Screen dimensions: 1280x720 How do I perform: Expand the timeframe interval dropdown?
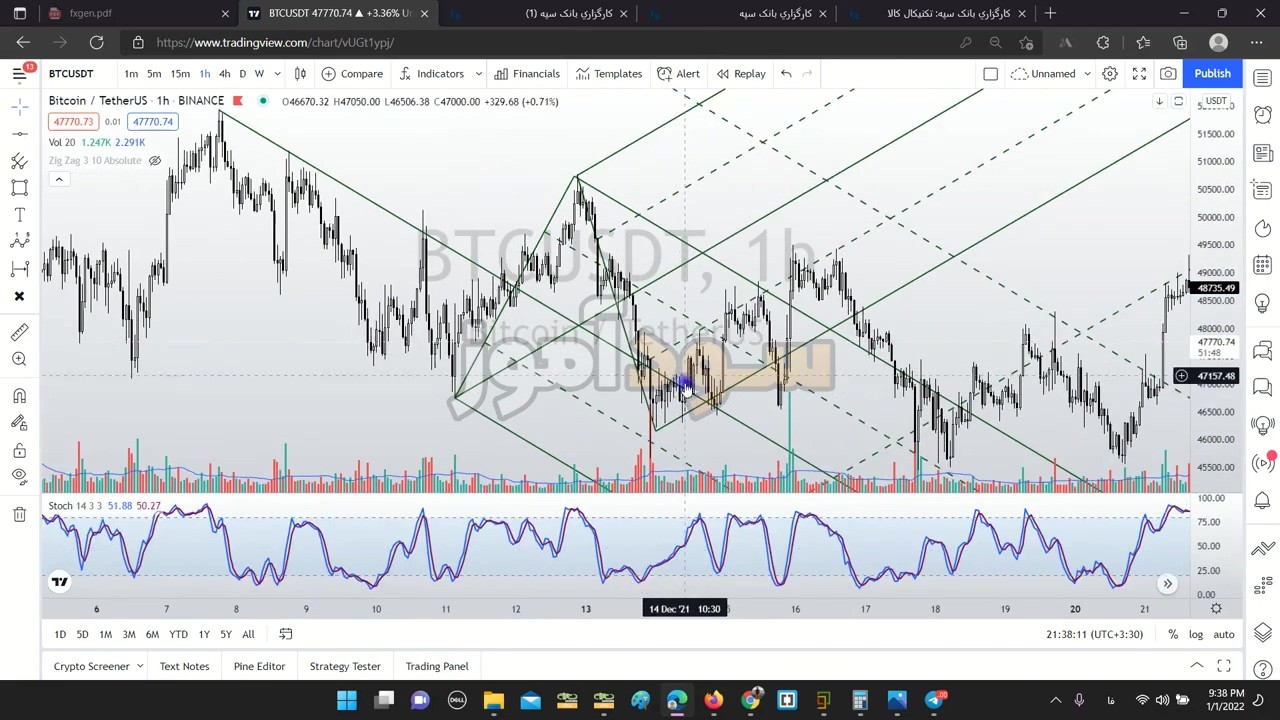pos(277,74)
